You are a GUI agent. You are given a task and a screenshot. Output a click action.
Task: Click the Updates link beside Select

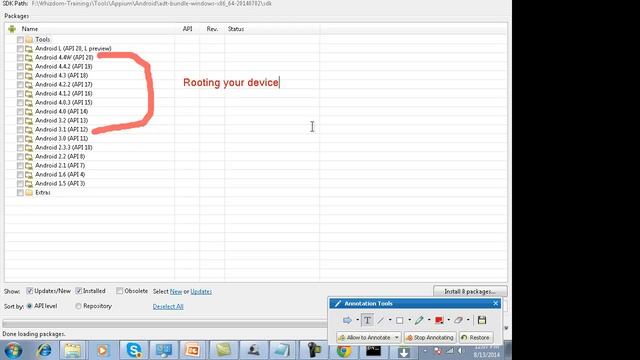pyautogui.click(x=201, y=291)
